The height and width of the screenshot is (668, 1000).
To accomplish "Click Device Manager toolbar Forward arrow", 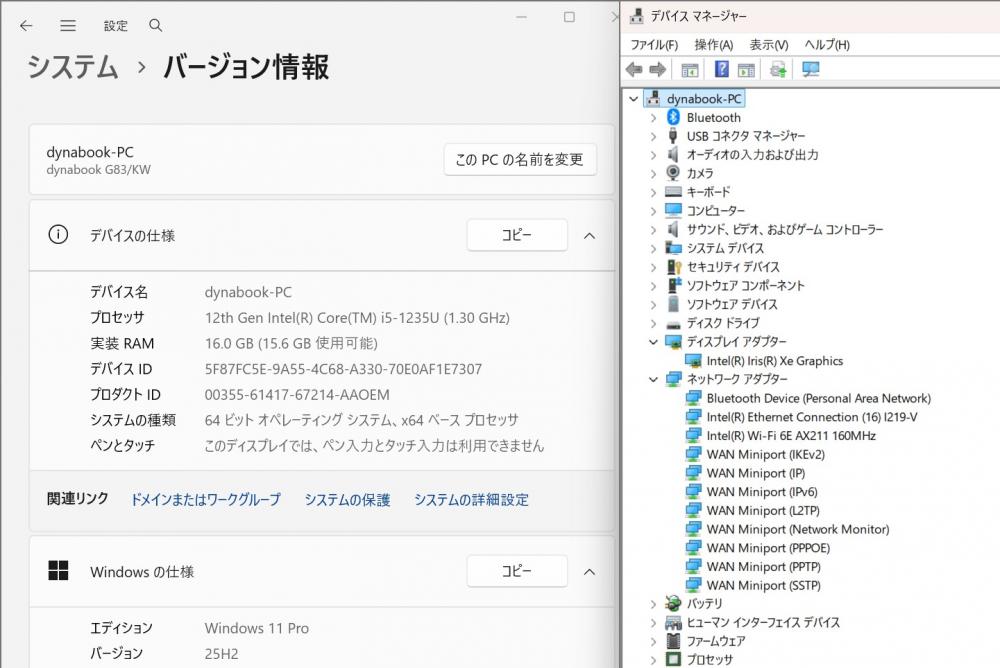I will 658,69.
